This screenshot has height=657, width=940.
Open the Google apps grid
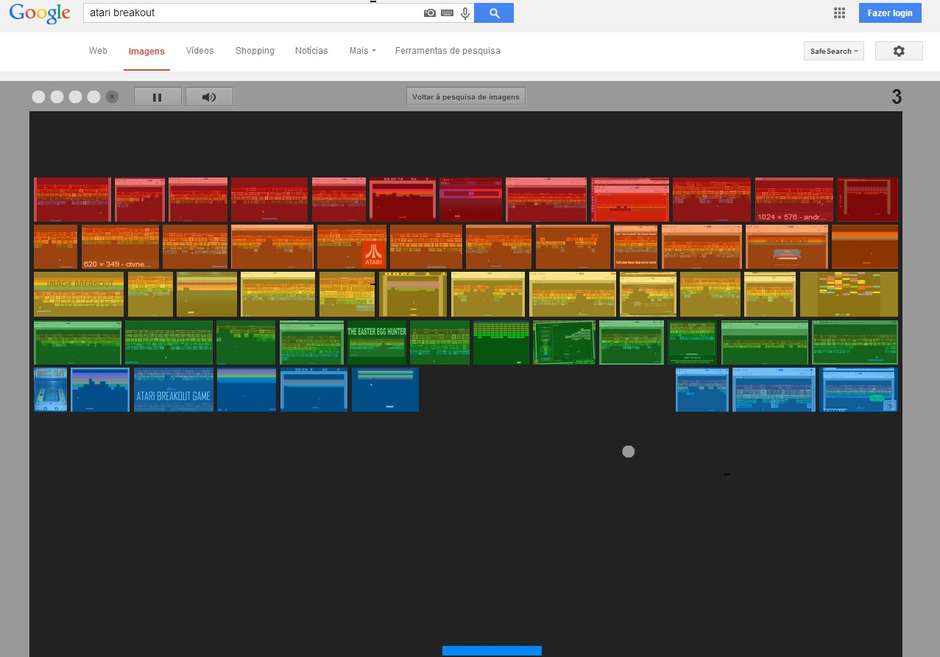pyautogui.click(x=839, y=13)
